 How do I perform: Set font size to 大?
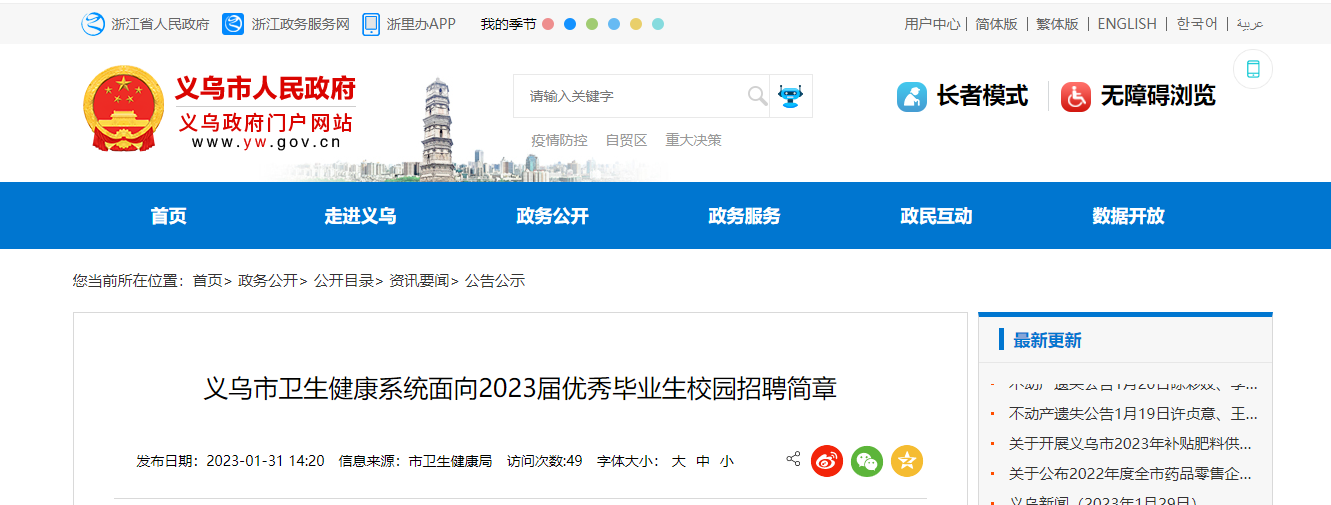click(678, 461)
